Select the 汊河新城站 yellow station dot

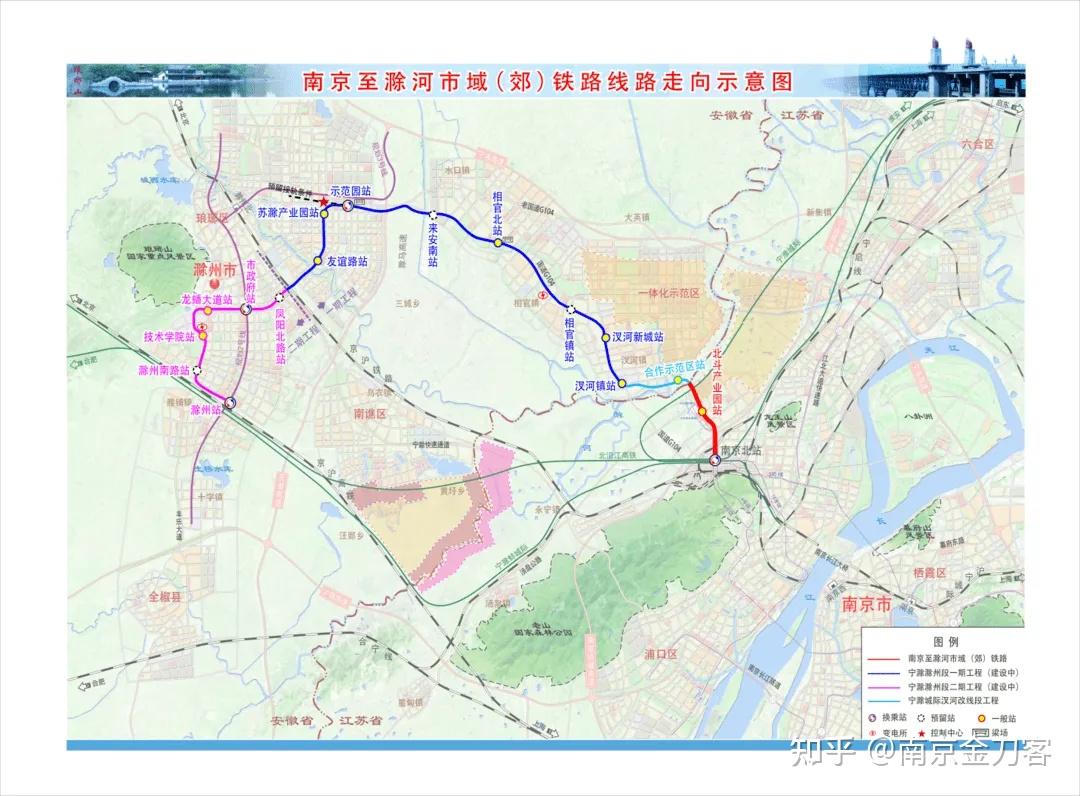[605, 337]
